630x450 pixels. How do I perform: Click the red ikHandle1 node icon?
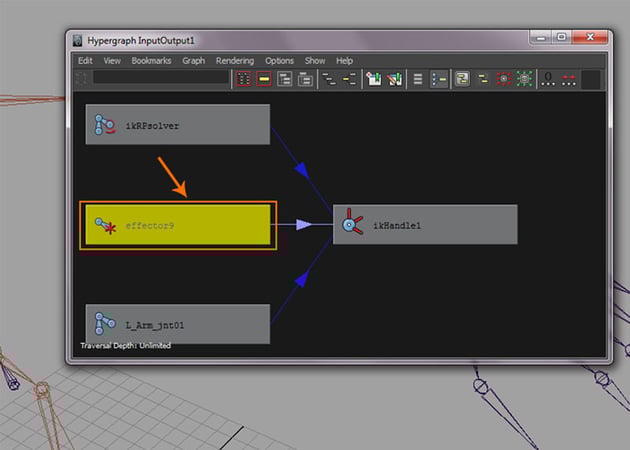click(350, 225)
